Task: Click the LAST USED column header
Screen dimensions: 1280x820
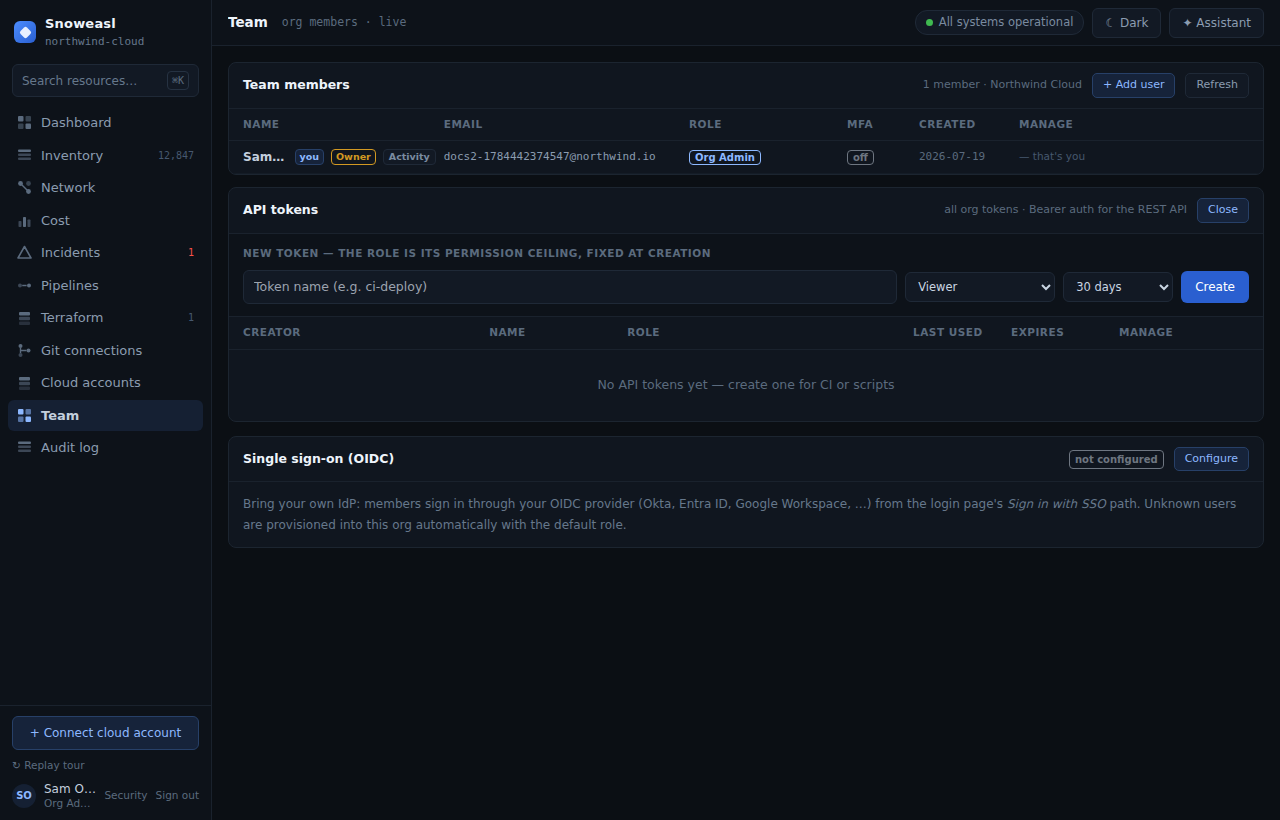Action: (947, 333)
